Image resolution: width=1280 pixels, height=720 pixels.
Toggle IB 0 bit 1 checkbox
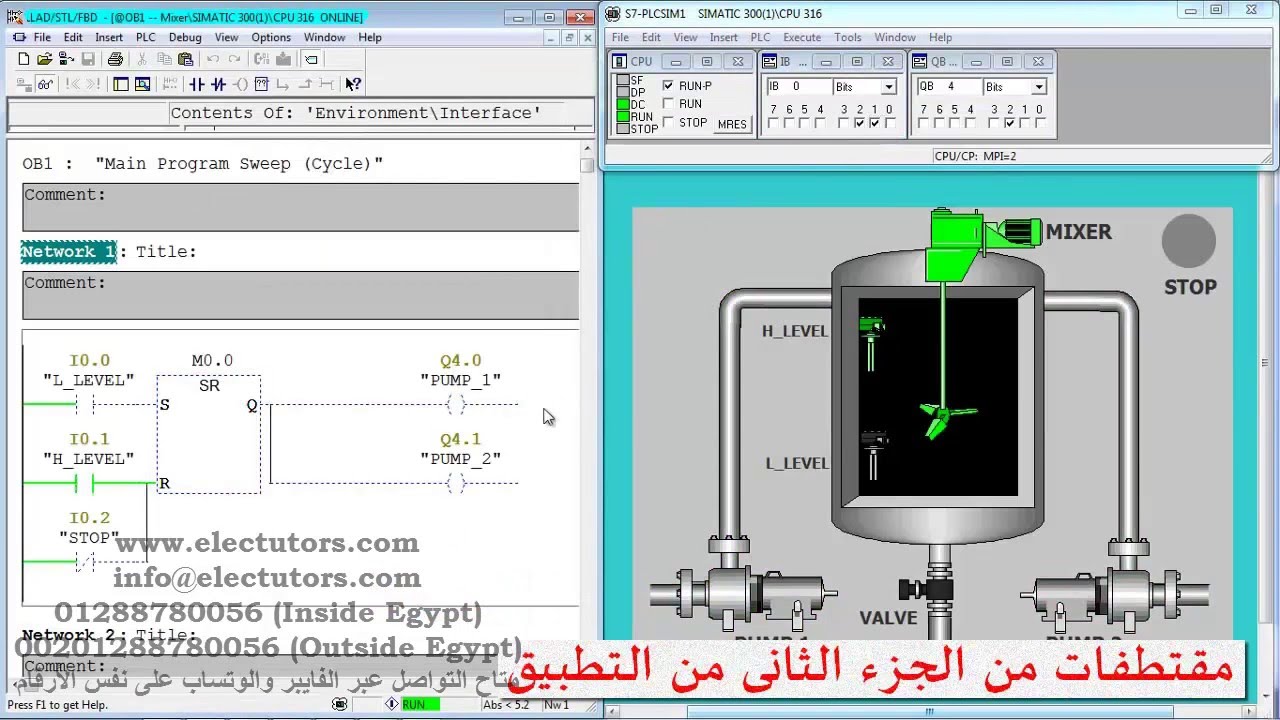874,123
